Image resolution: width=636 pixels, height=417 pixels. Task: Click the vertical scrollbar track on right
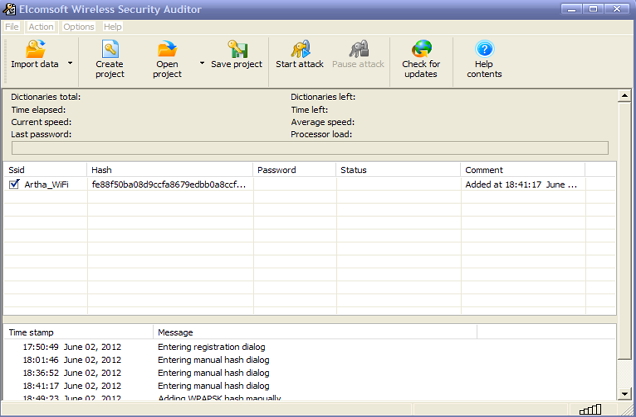[x=624, y=373]
